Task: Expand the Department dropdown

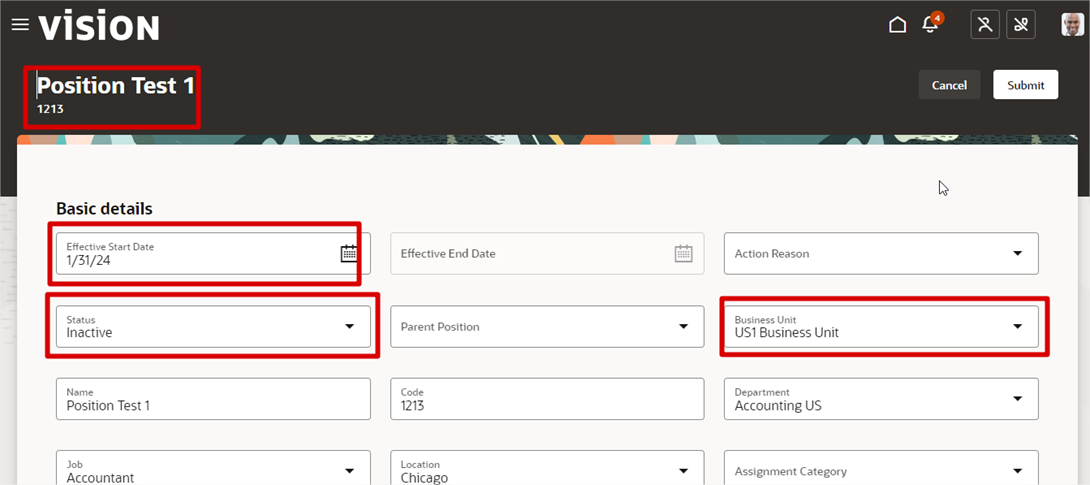Action: [1018, 399]
